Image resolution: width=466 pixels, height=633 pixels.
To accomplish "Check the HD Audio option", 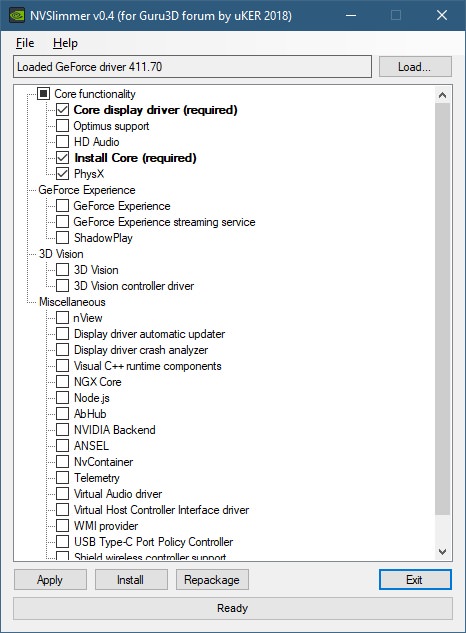I will pyautogui.click(x=62, y=142).
